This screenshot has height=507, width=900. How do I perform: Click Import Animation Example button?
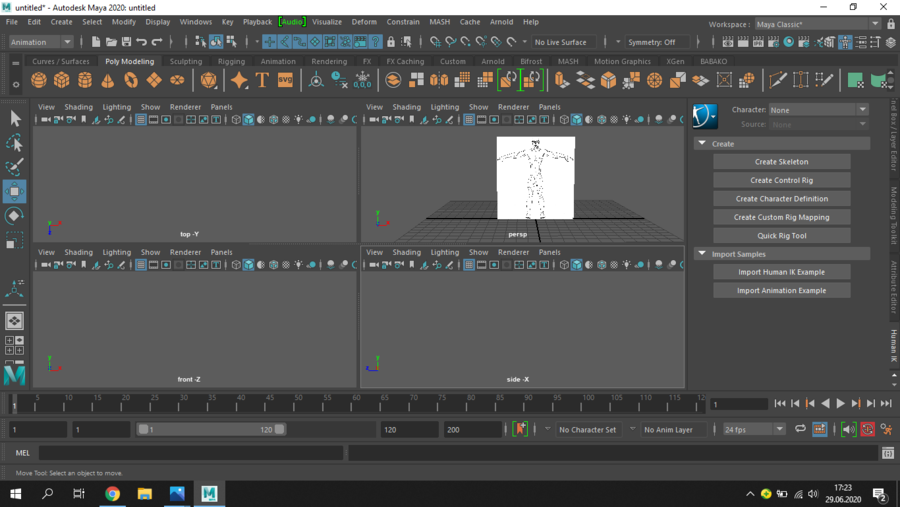(781, 291)
